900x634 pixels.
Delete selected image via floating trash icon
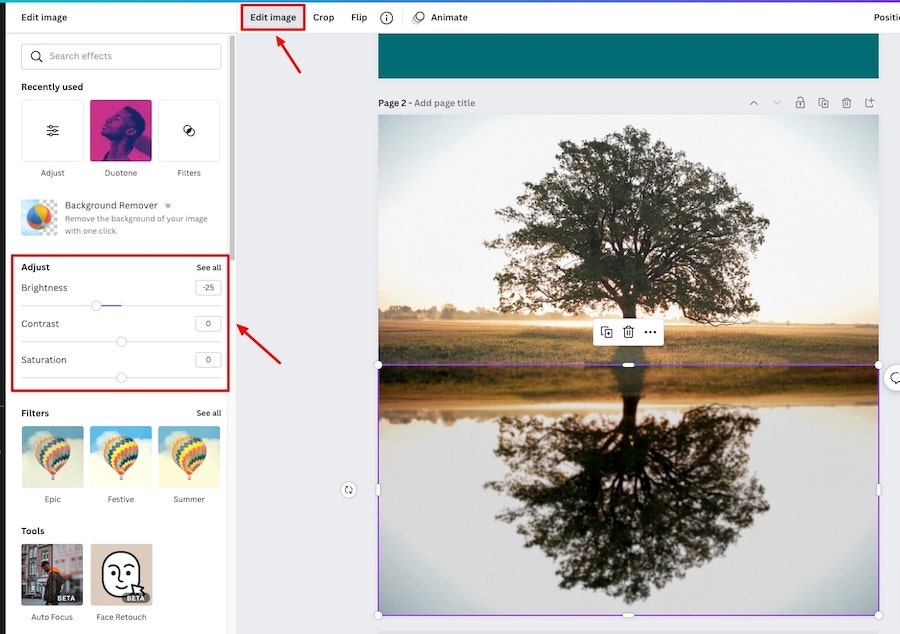pyautogui.click(x=629, y=332)
